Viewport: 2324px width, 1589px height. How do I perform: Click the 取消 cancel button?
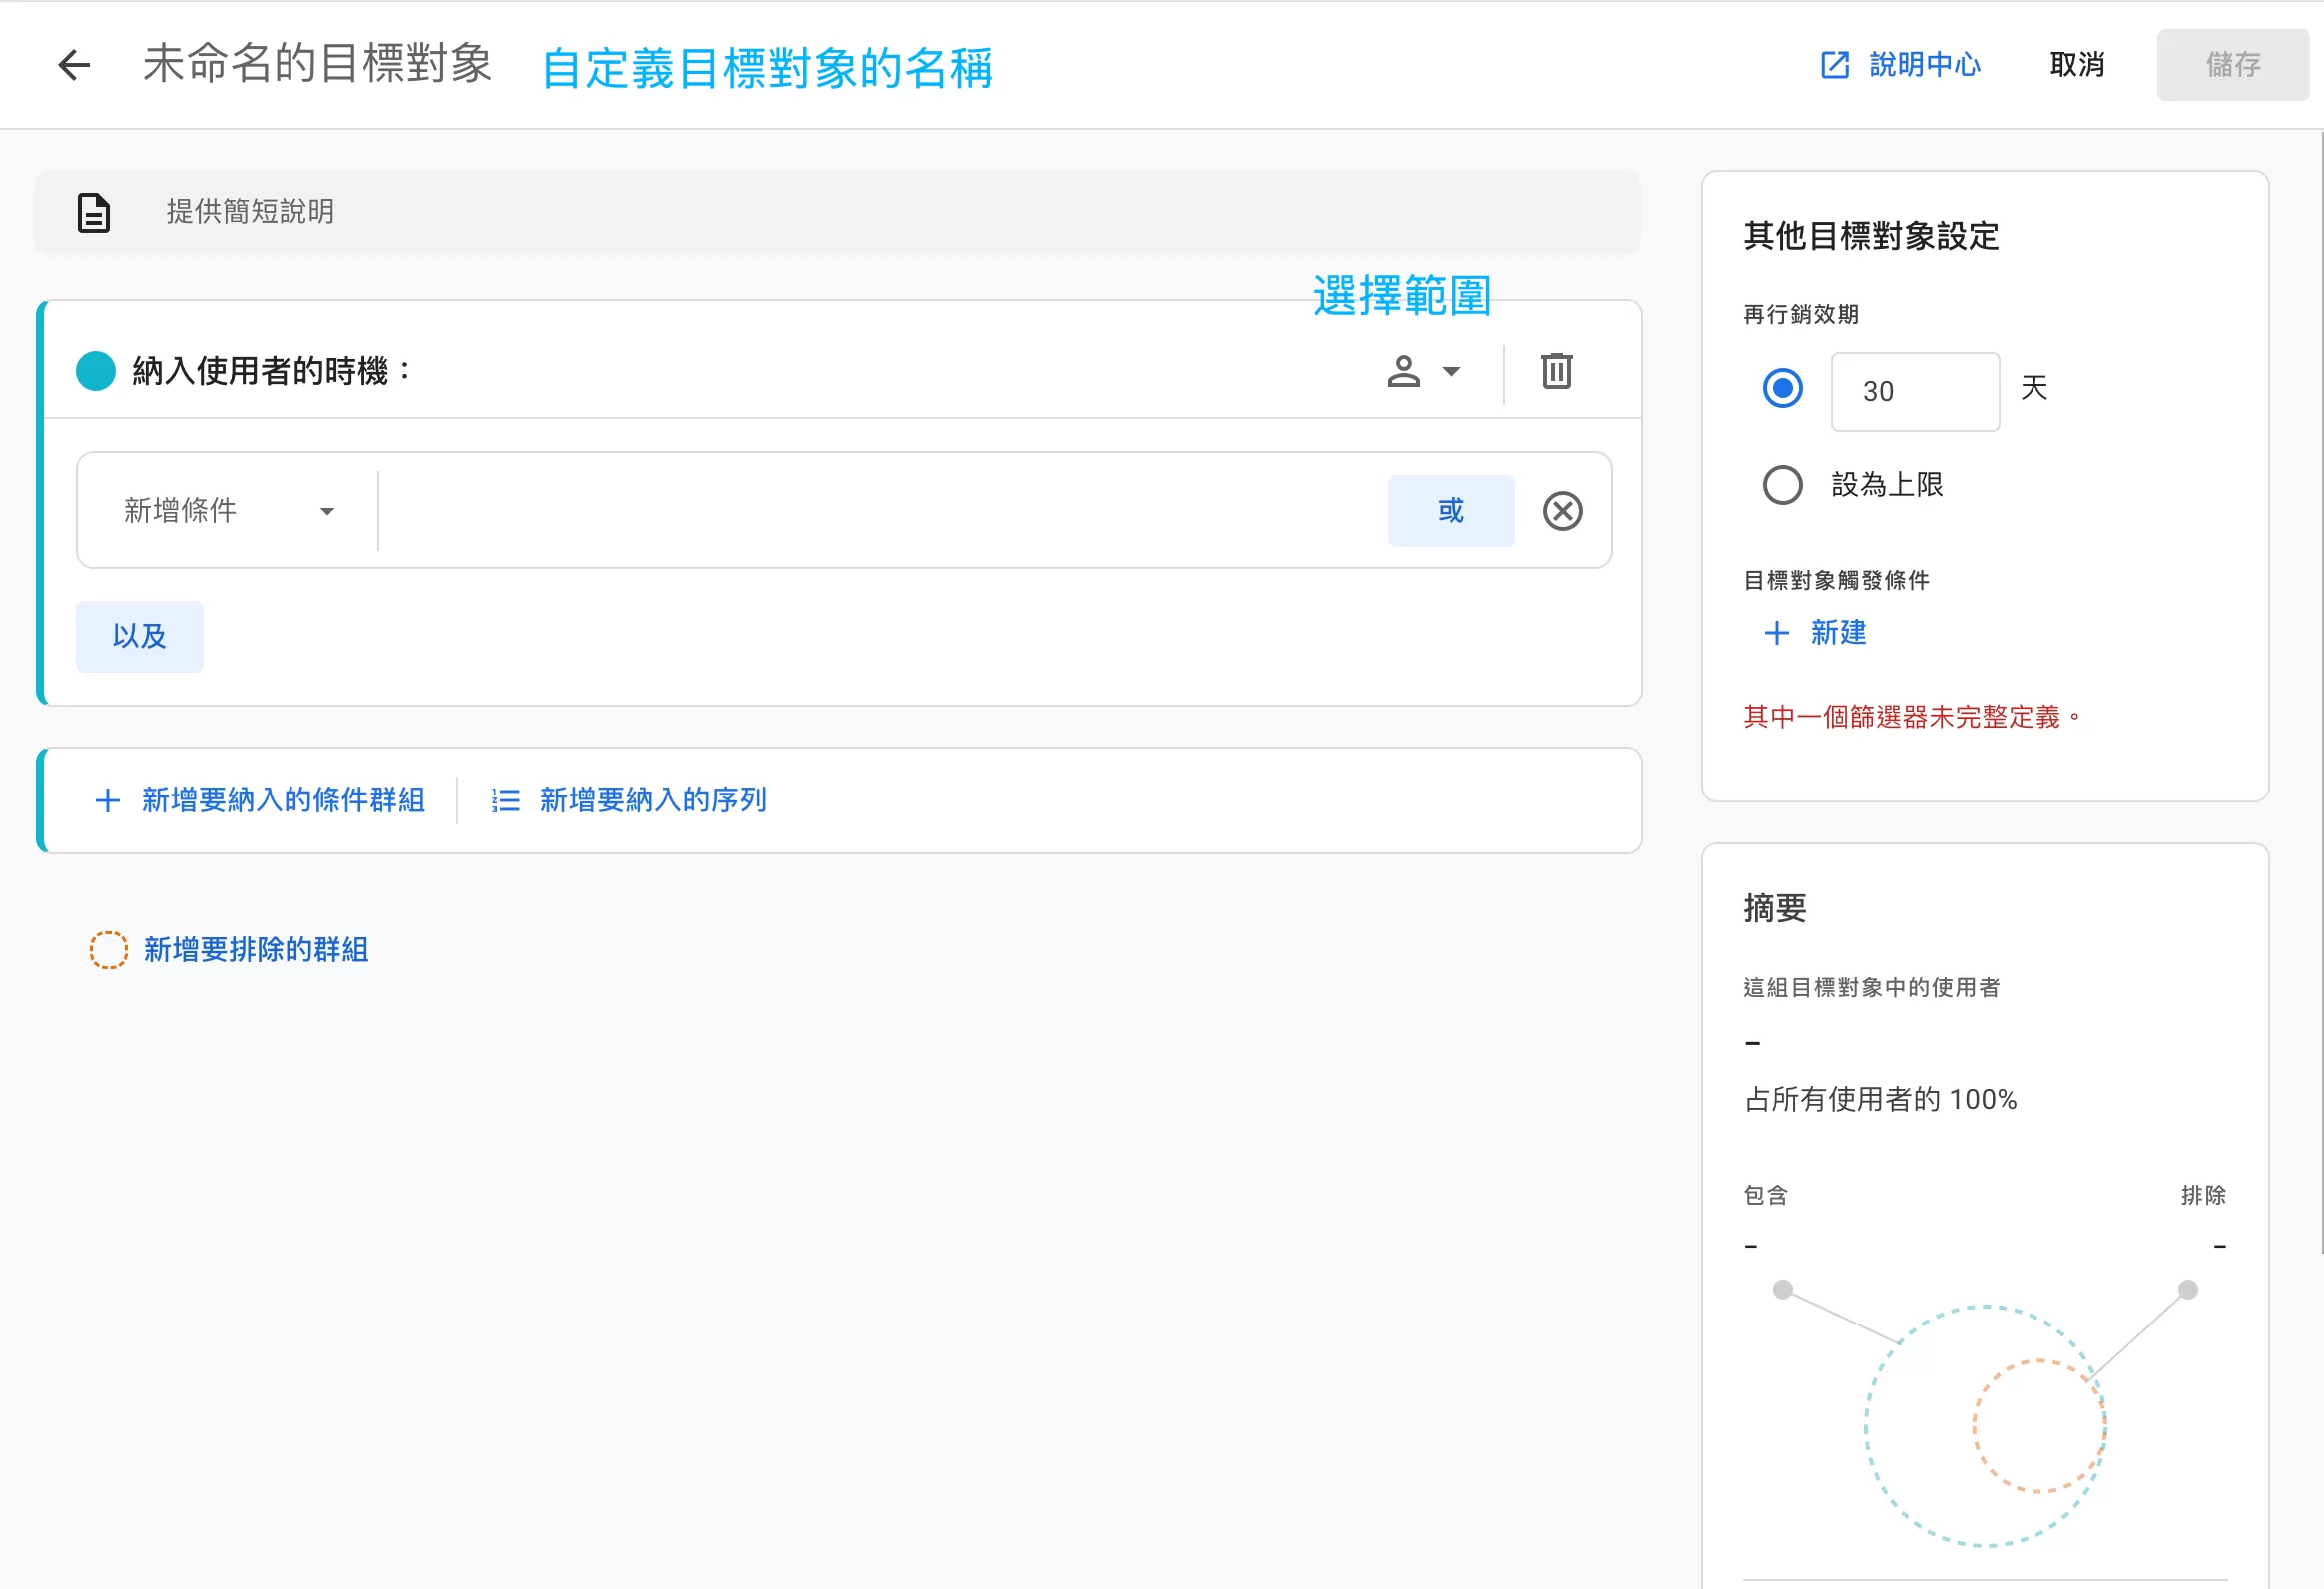(2077, 65)
